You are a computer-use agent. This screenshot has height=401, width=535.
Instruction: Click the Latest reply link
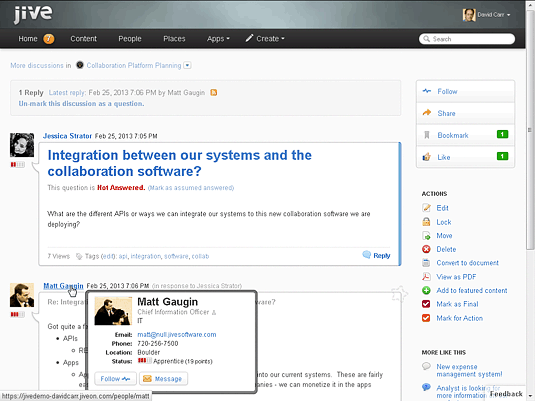[67, 92]
